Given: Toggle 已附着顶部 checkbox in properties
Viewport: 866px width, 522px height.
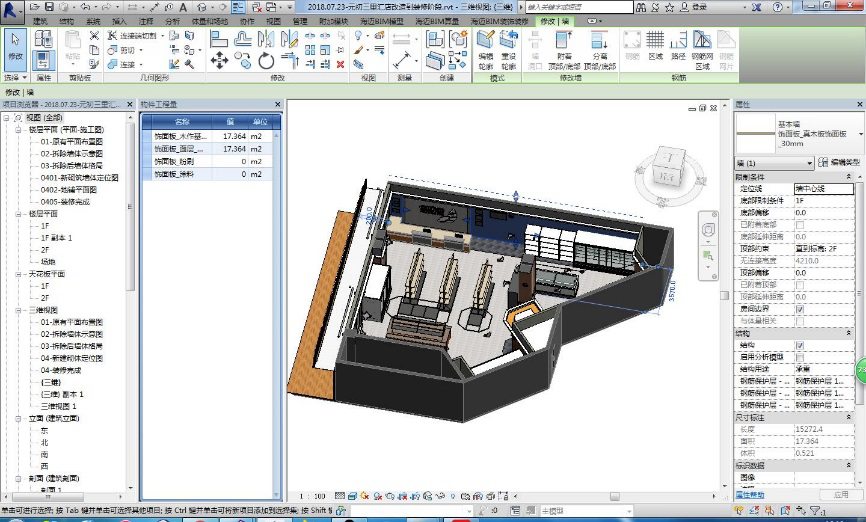Looking at the screenshot, I should [x=800, y=284].
